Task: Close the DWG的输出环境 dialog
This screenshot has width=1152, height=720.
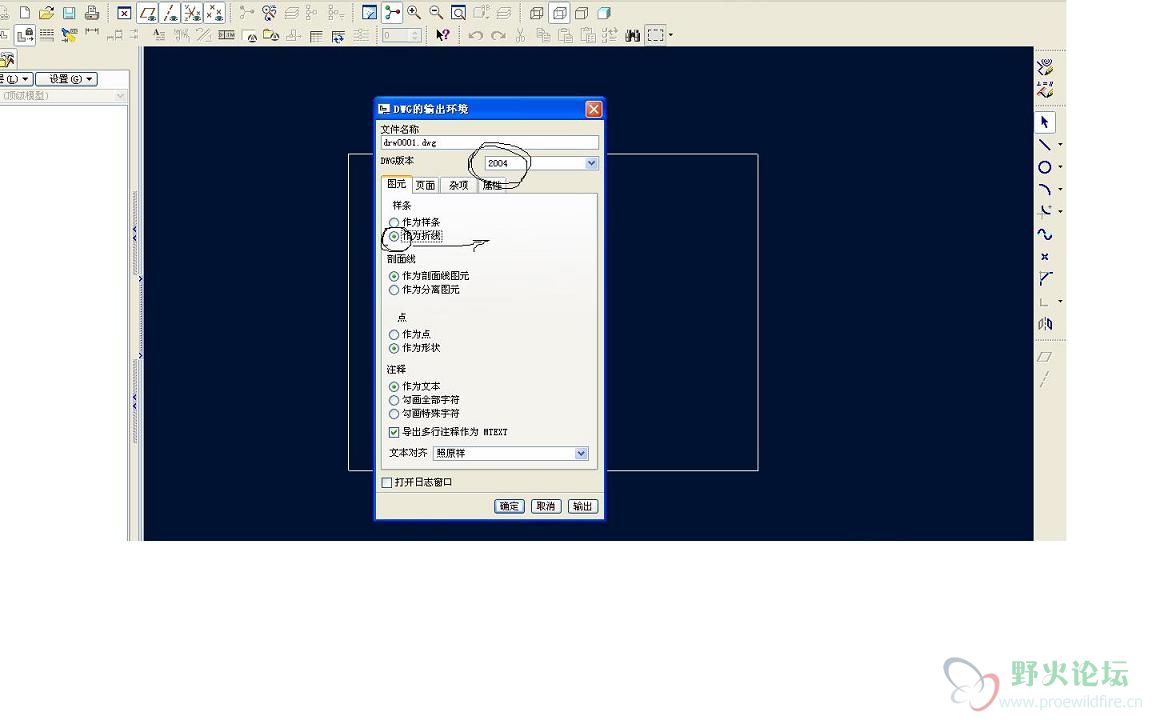Action: coord(594,109)
